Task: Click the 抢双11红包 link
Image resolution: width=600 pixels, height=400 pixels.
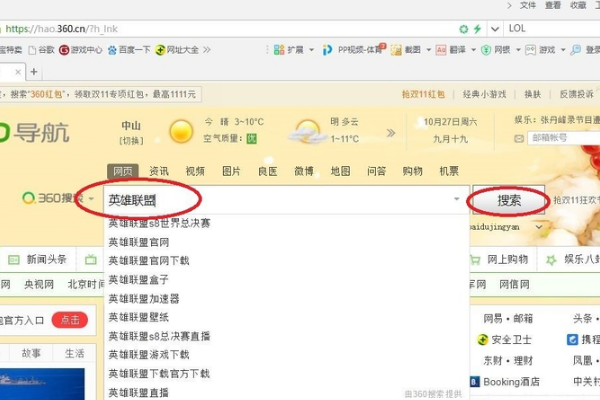Action: pyautogui.click(x=423, y=94)
